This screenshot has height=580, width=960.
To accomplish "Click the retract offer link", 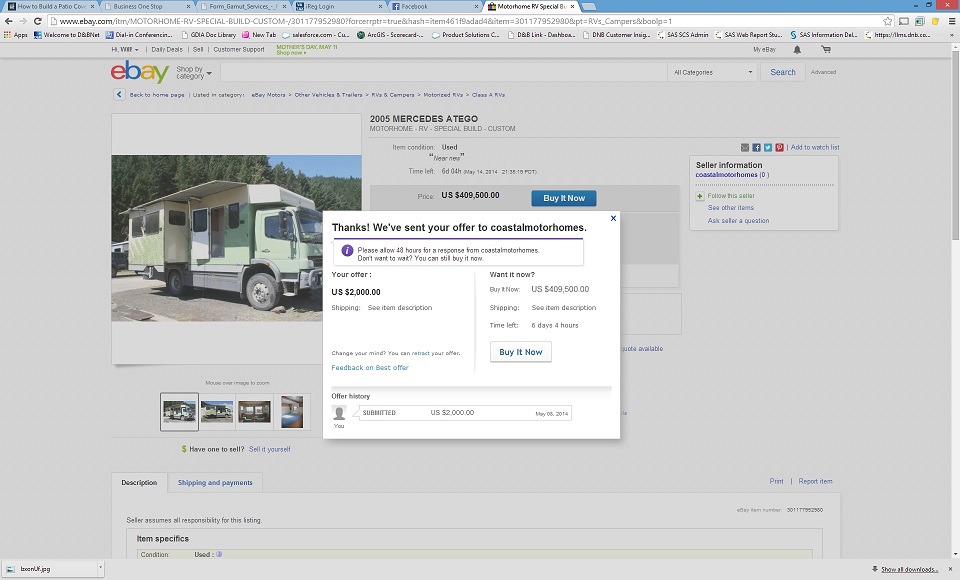I will click(420, 353).
